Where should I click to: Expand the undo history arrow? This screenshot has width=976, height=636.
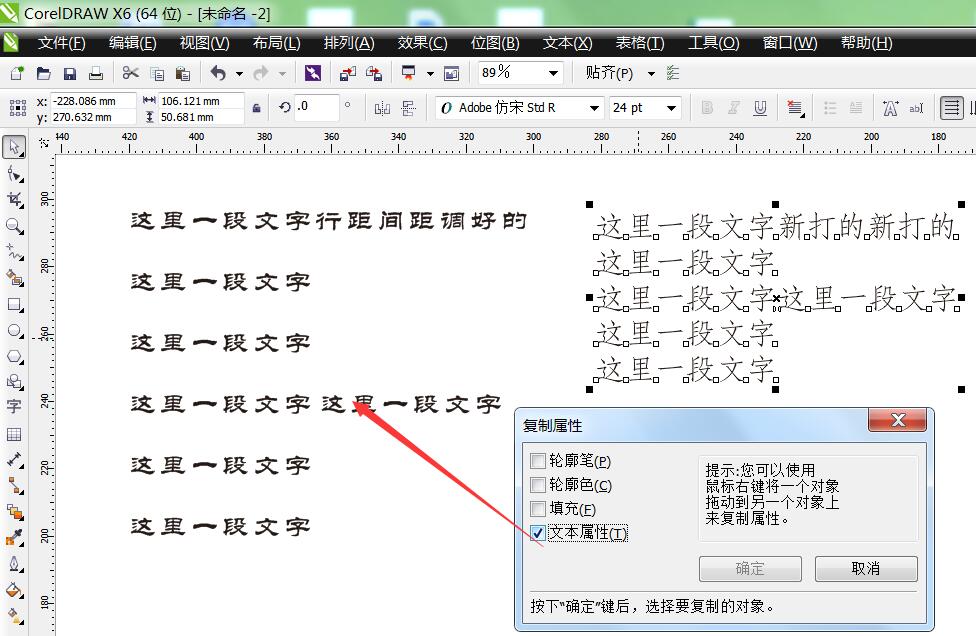[239, 73]
